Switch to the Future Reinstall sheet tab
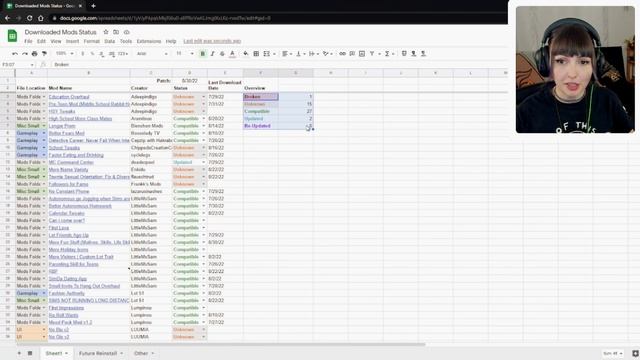 98,353
